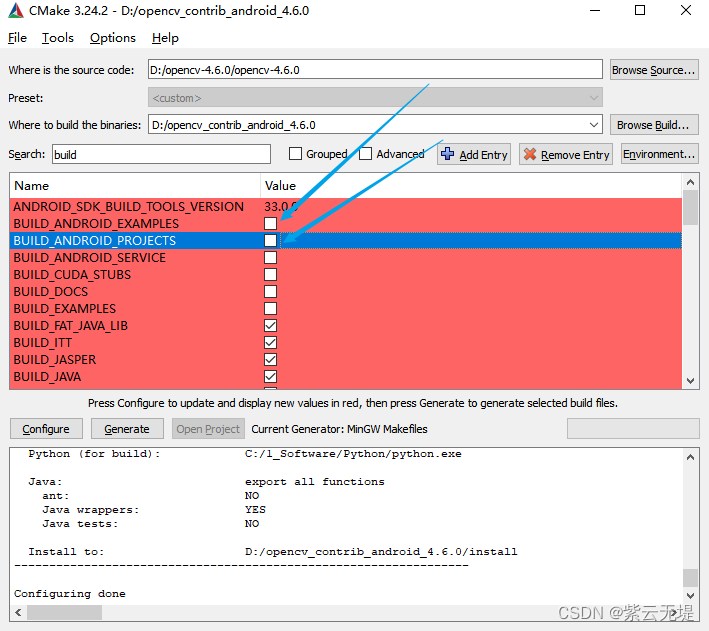Click the Value column header
Image resolution: width=709 pixels, height=631 pixels.
click(471, 185)
